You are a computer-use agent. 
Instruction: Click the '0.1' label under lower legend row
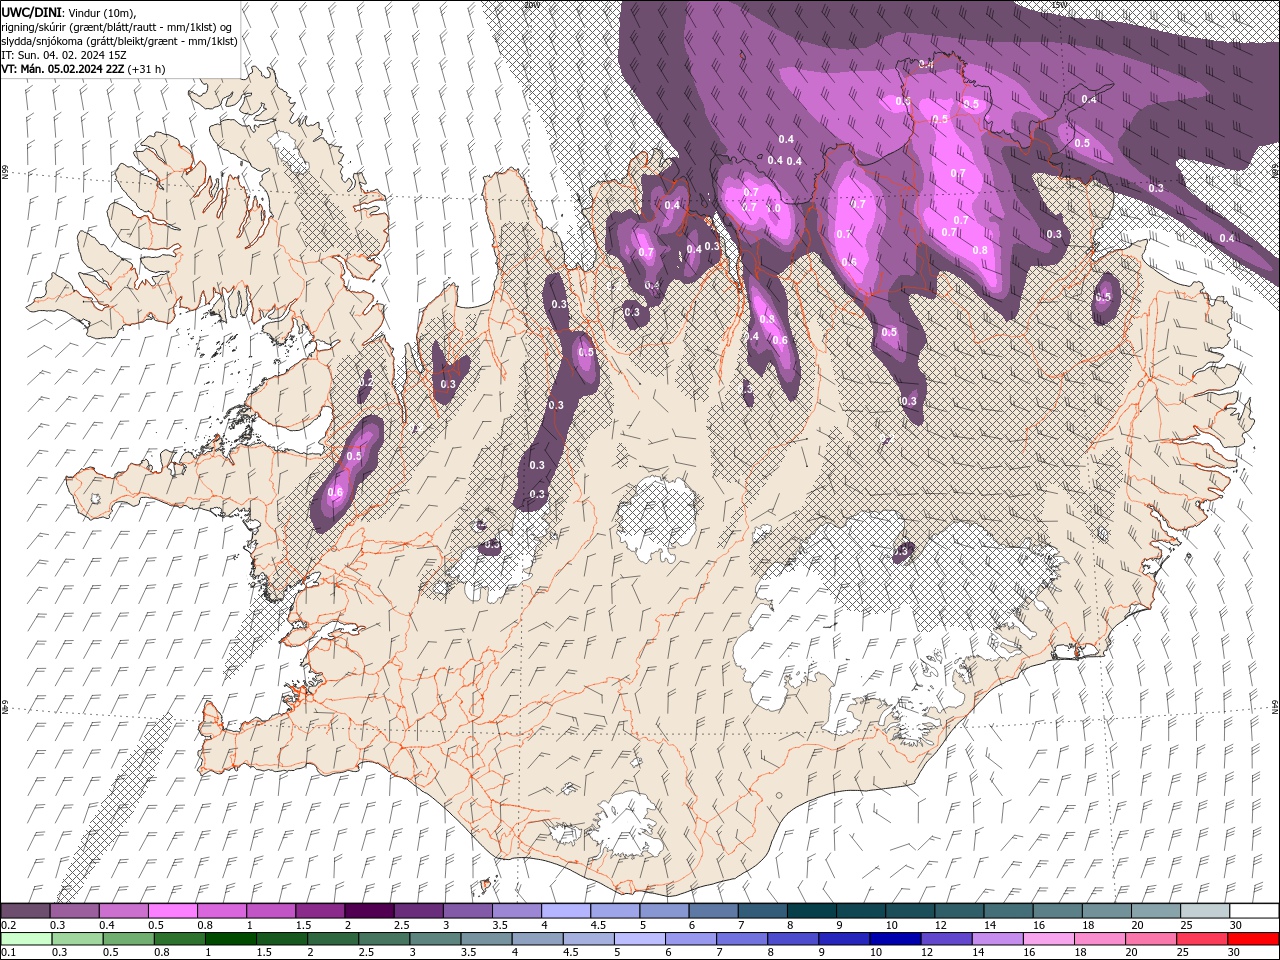8,953
